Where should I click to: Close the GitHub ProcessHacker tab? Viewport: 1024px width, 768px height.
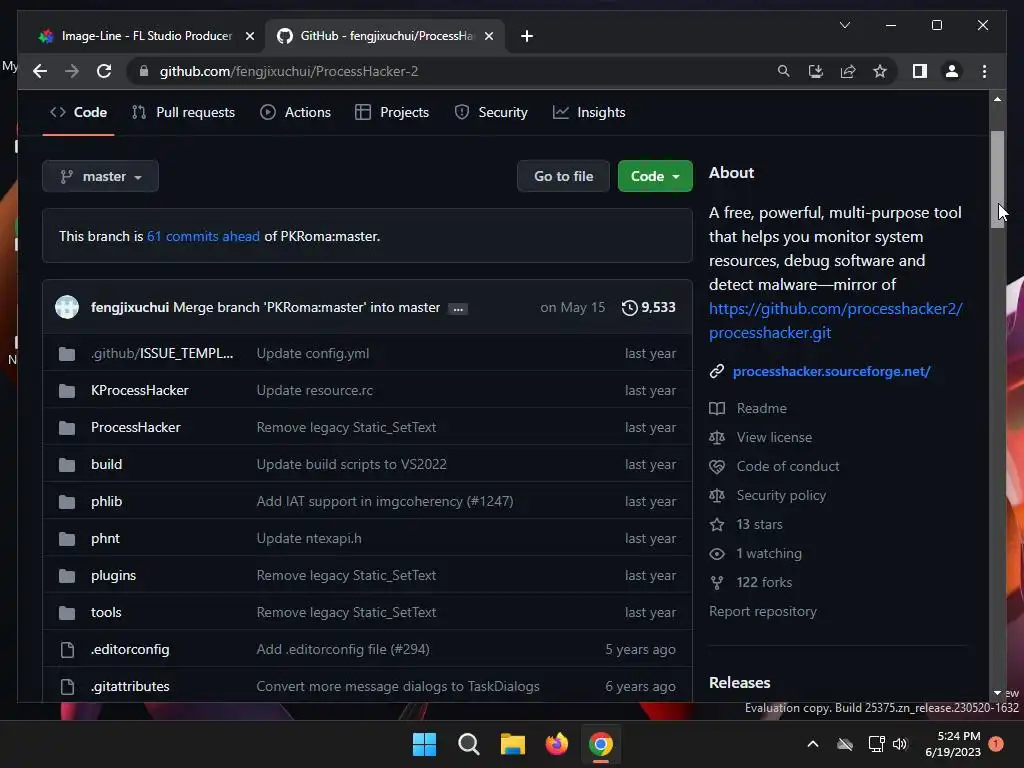tap(488, 36)
